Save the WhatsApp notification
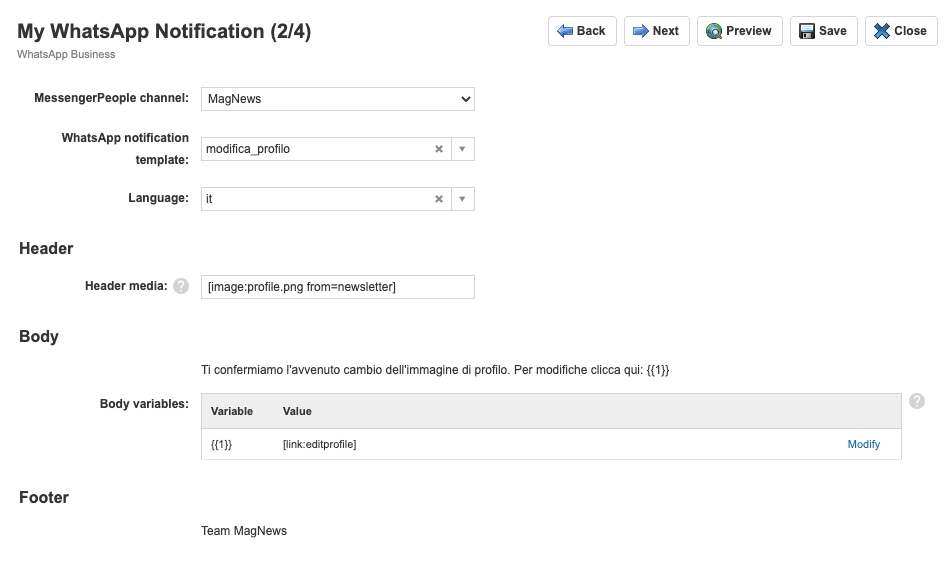 (x=823, y=31)
